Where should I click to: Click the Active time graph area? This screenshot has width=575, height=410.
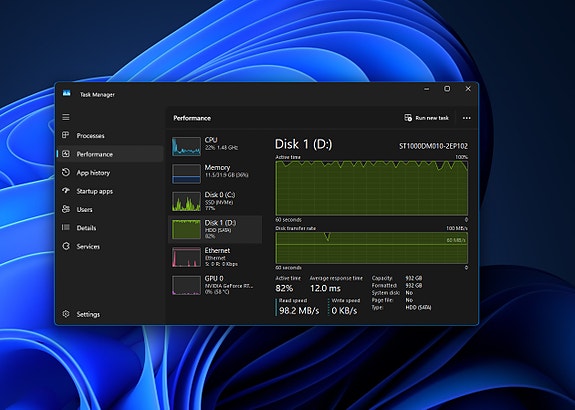click(371, 188)
